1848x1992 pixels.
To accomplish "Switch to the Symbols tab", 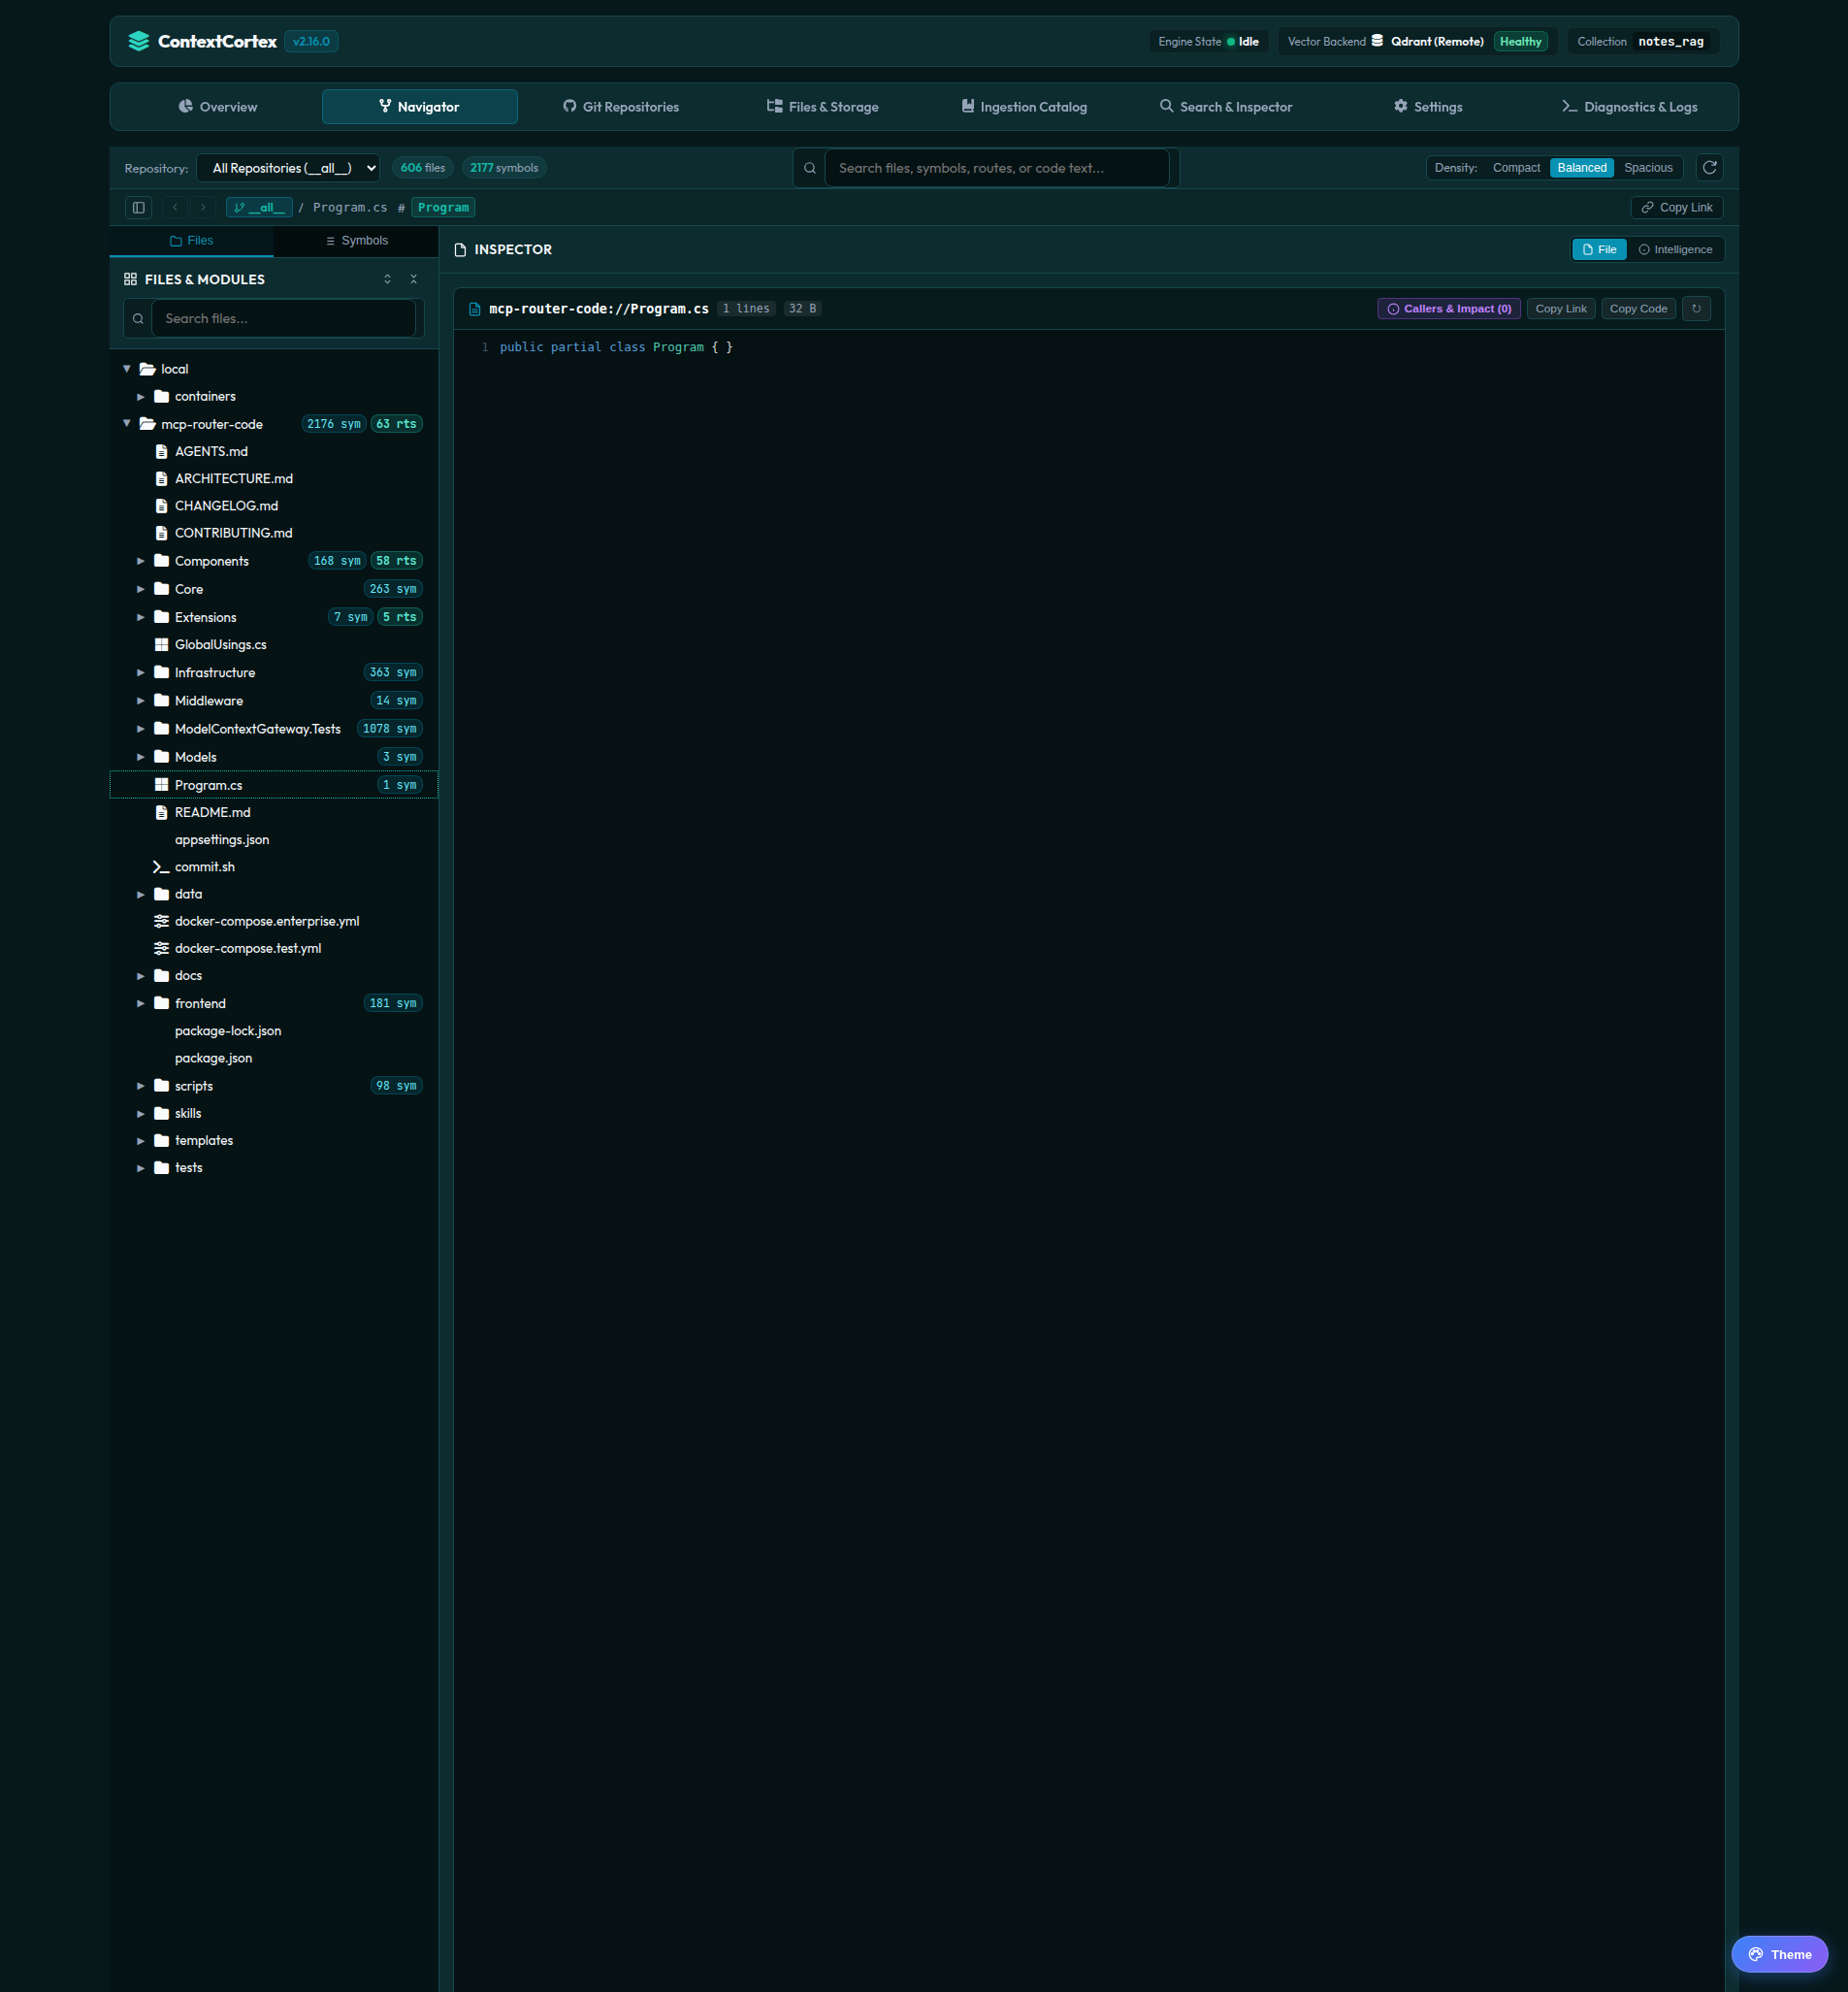I will [356, 241].
